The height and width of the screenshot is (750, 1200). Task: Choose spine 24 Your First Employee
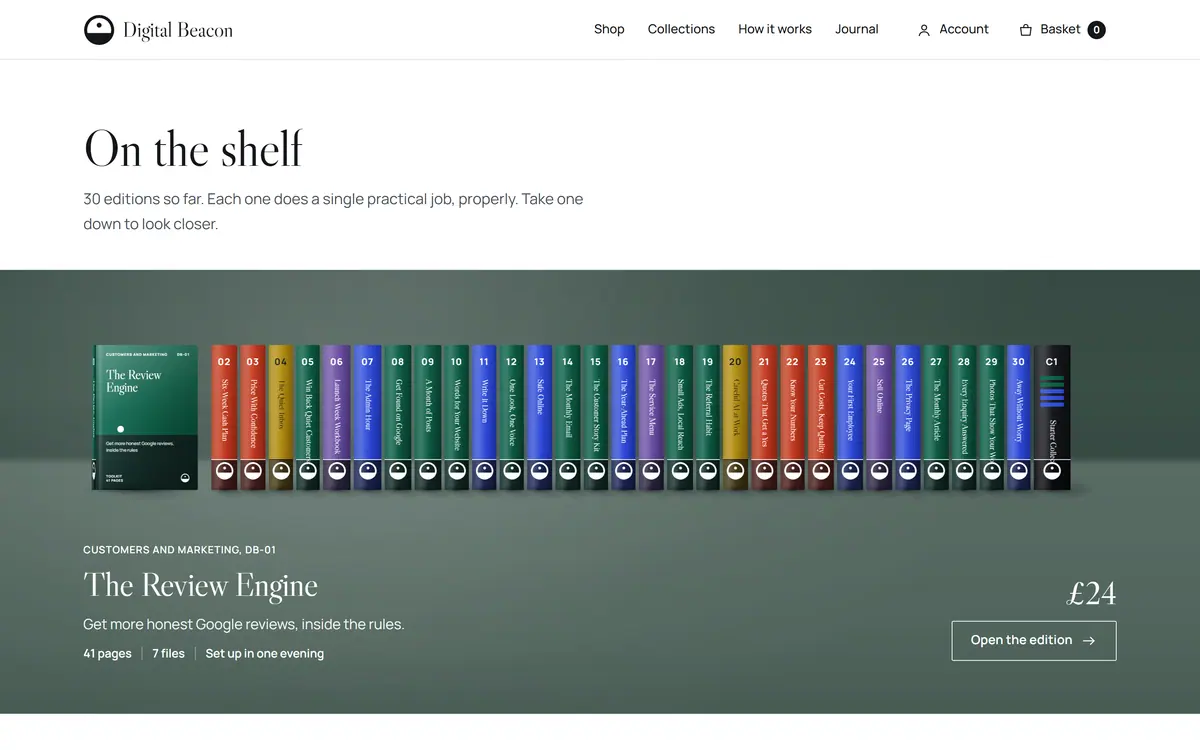pyautogui.click(x=850, y=418)
